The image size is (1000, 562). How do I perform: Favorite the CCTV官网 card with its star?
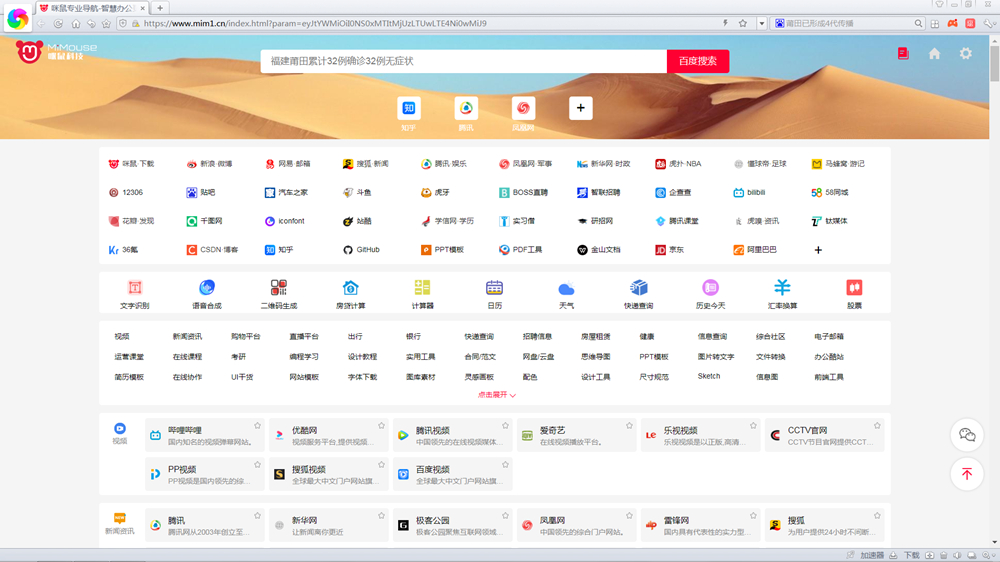pos(877,425)
